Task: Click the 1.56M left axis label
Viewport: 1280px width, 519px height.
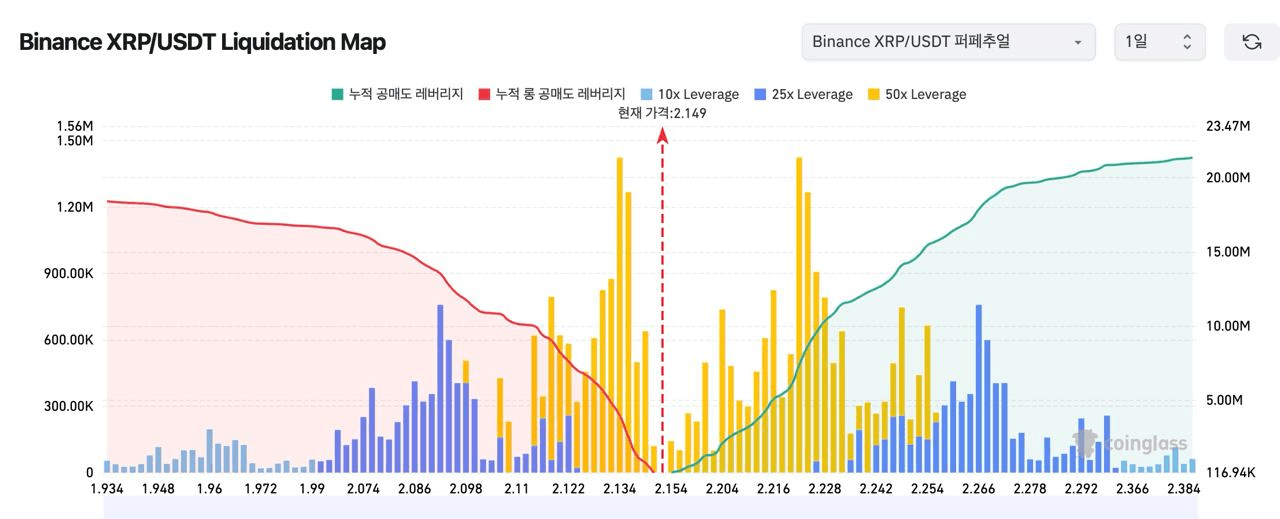Action: click(75, 126)
